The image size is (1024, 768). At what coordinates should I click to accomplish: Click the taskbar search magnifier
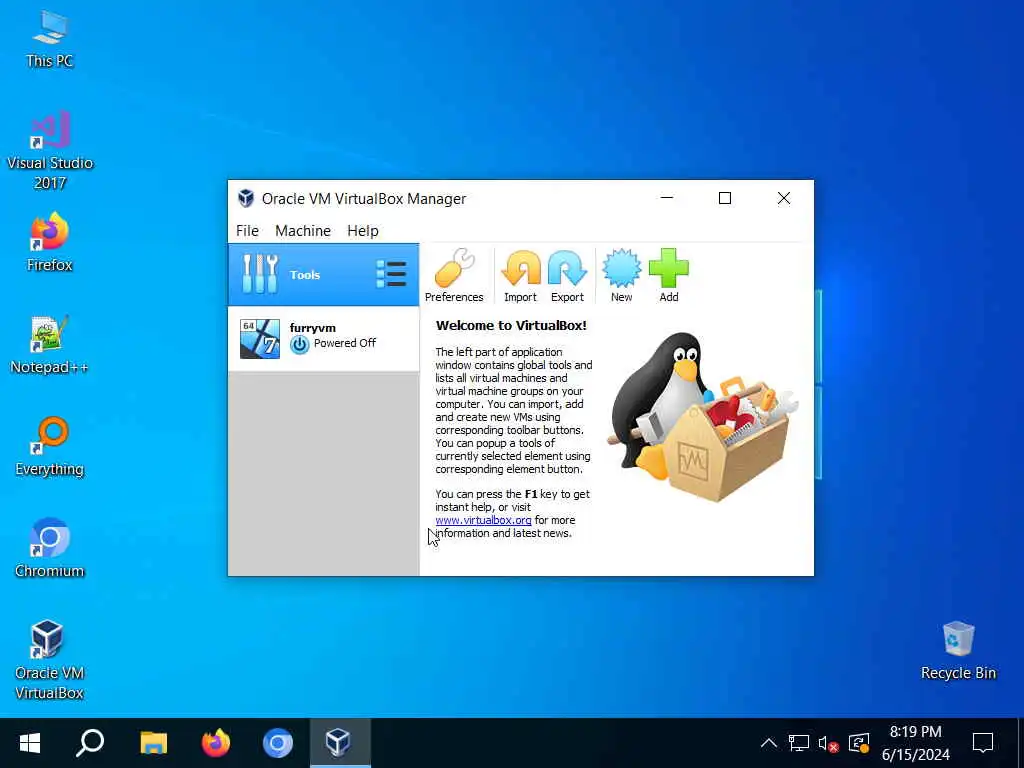pos(90,743)
